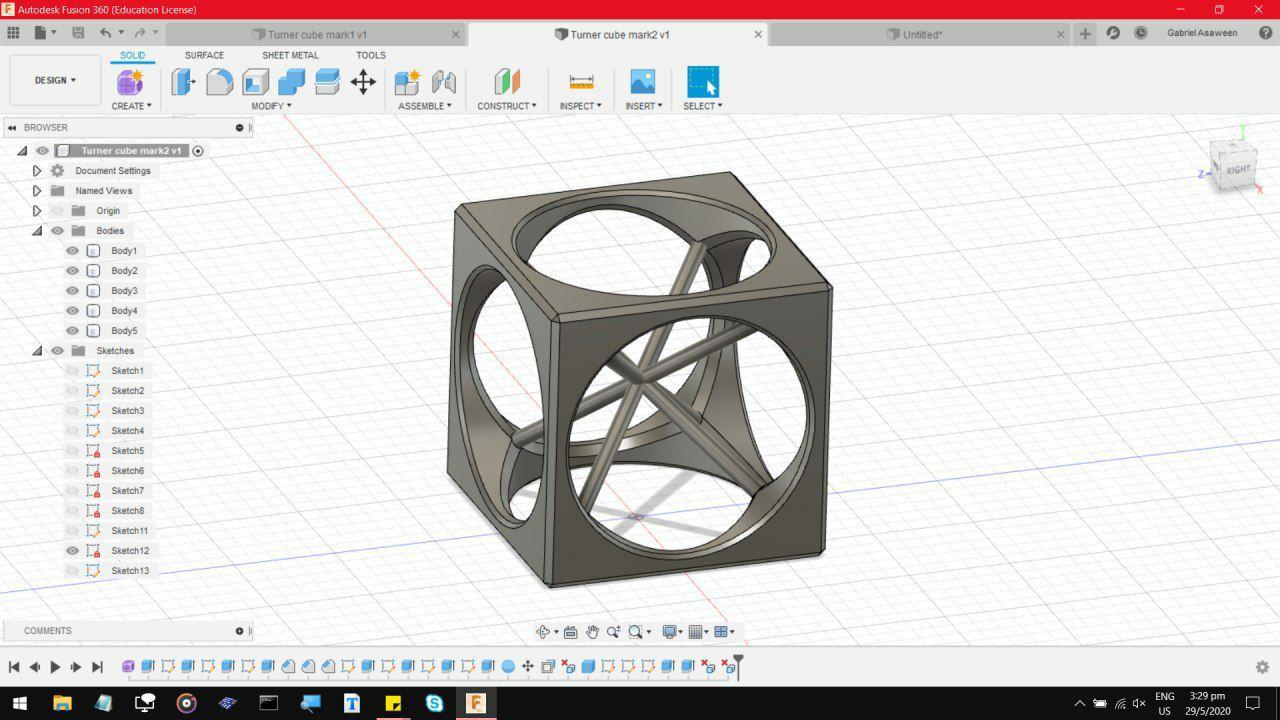Activate the window Select tool
The width and height of the screenshot is (1280, 720).
[x=703, y=82]
